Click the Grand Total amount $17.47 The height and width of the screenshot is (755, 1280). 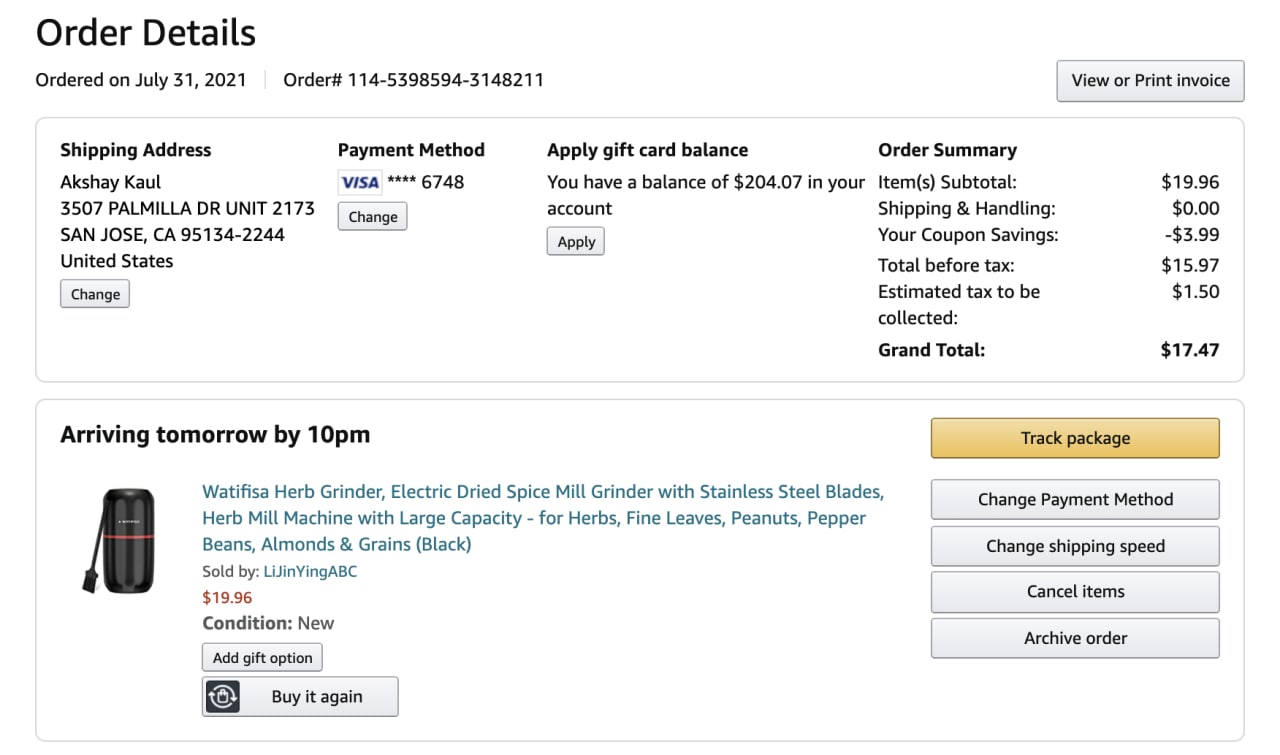tap(1189, 350)
